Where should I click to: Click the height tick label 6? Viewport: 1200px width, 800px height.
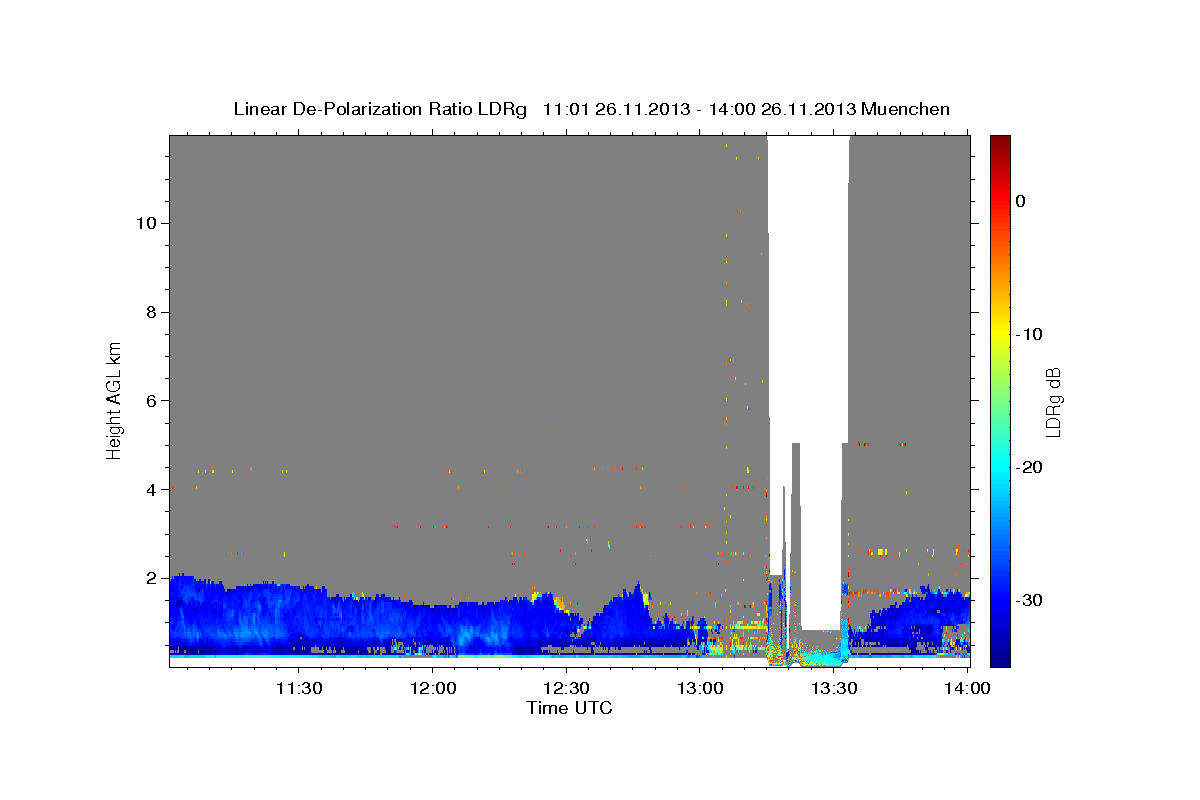[x=152, y=401]
